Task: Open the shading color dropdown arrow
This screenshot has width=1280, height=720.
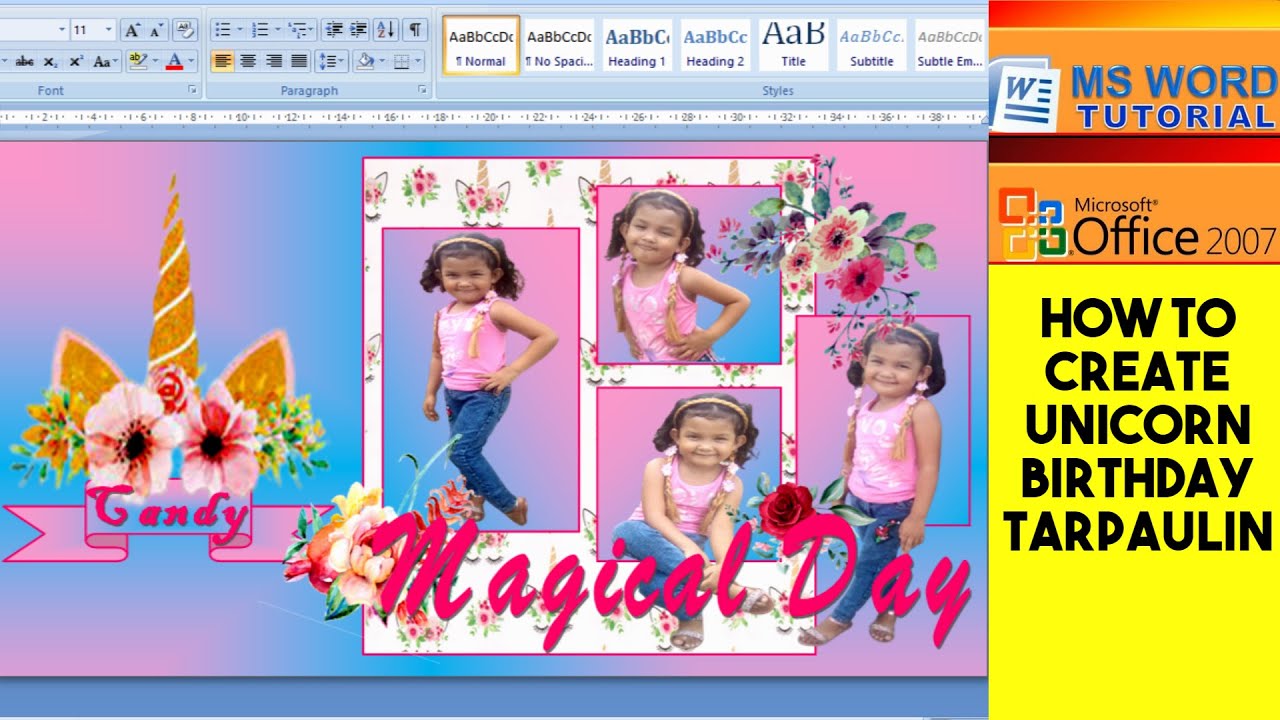Action: (382, 61)
